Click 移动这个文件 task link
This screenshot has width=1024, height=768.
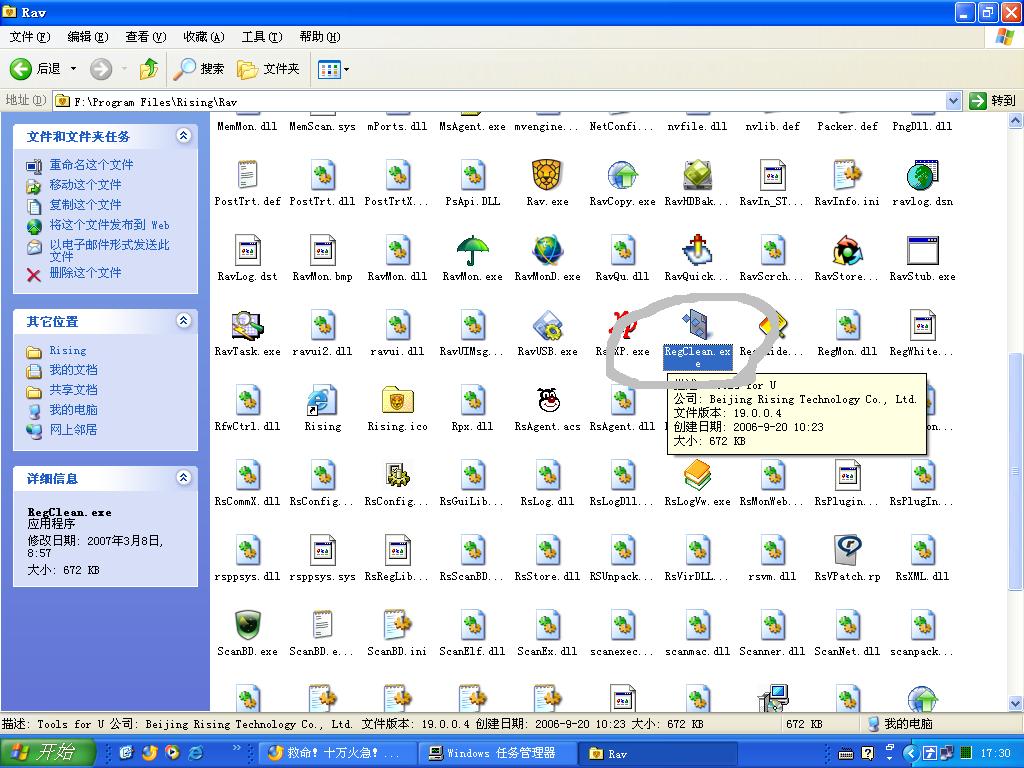(86, 185)
